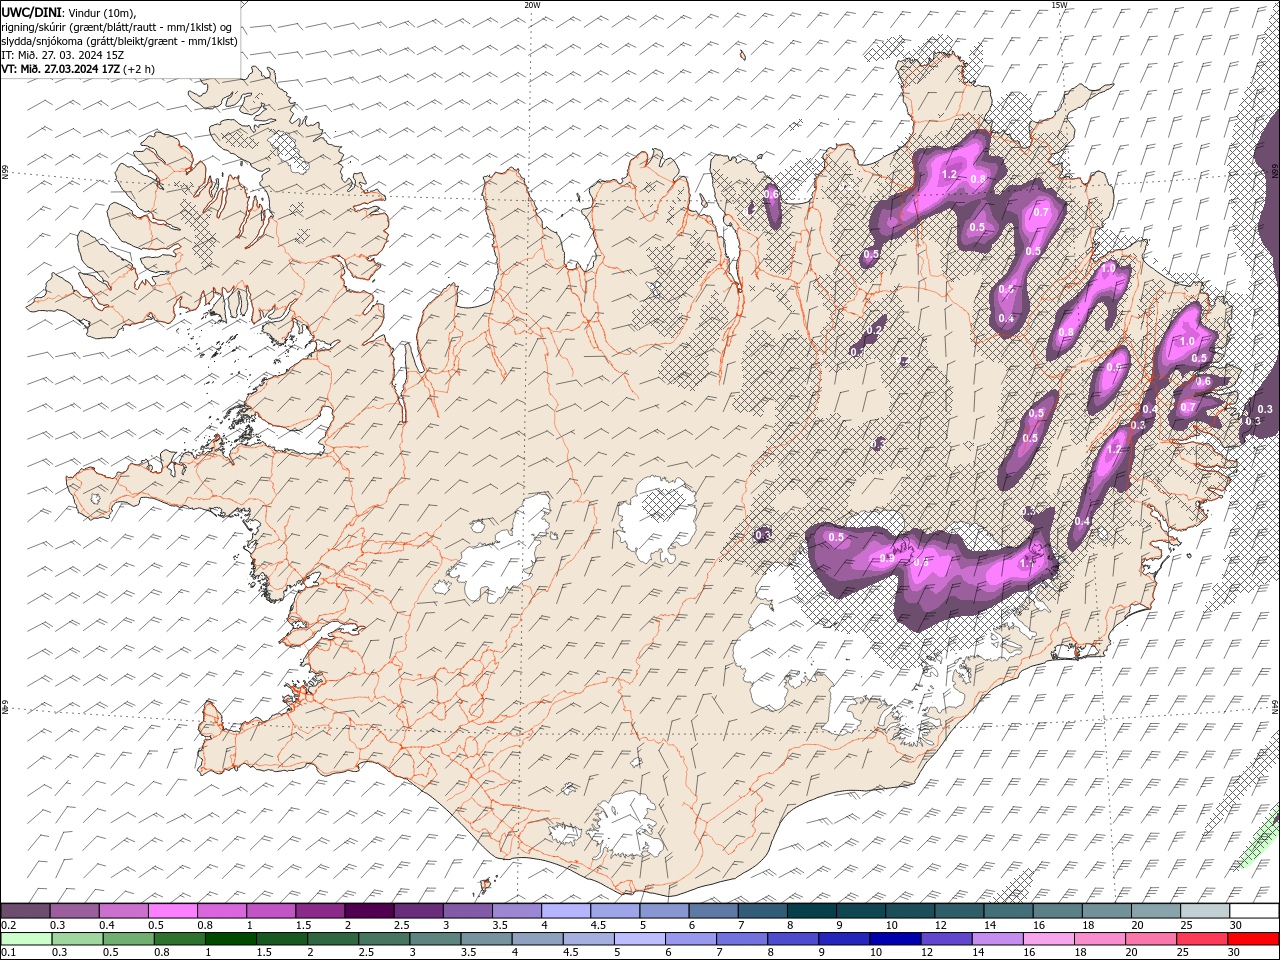Image resolution: width=1280 pixels, height=960 pixels.
Task: Pick the 25 swatch on lower rain scale
Action: point(1201,939)
